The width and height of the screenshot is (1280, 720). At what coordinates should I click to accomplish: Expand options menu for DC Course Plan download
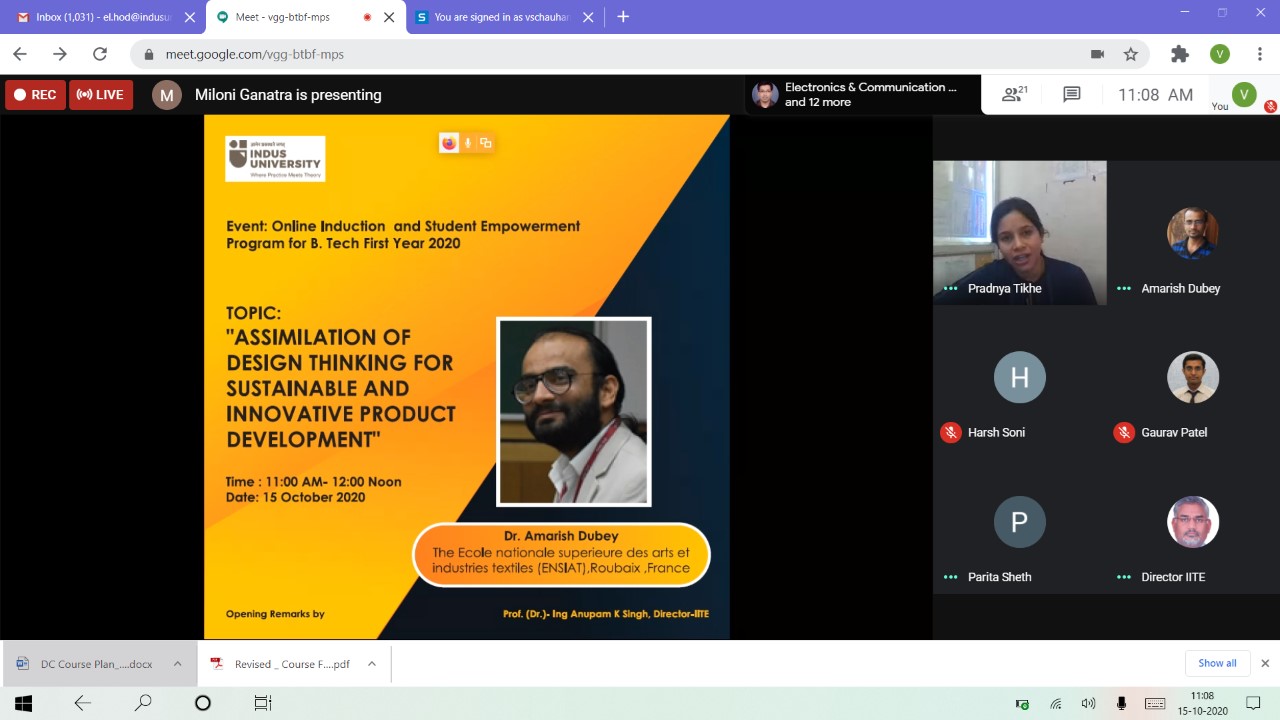coord(177,663)
